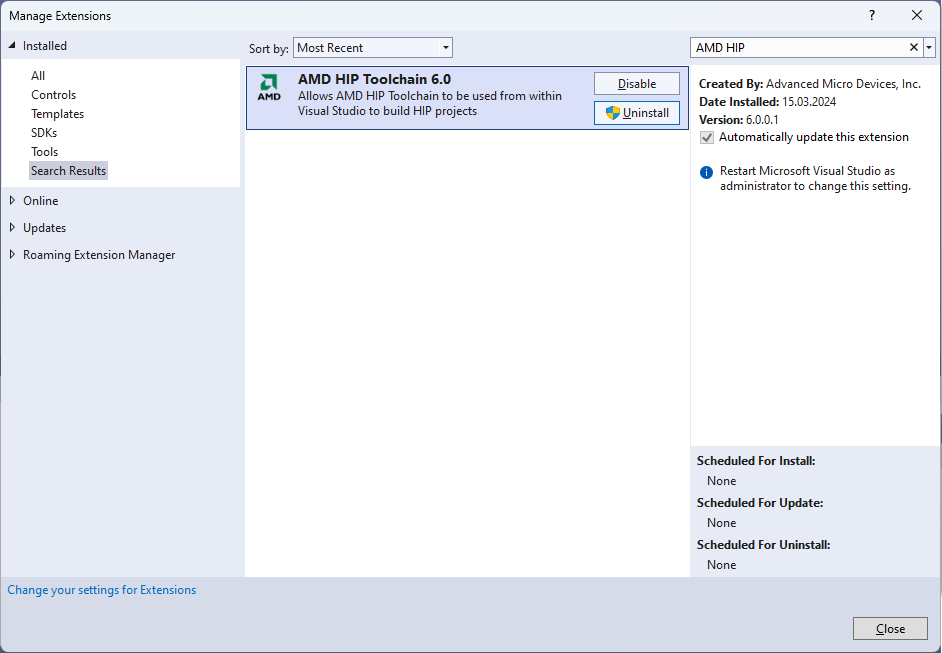Select All under Installed
Image resolution: width=942 pixels, height=653 pixels.
coord(38,76)
